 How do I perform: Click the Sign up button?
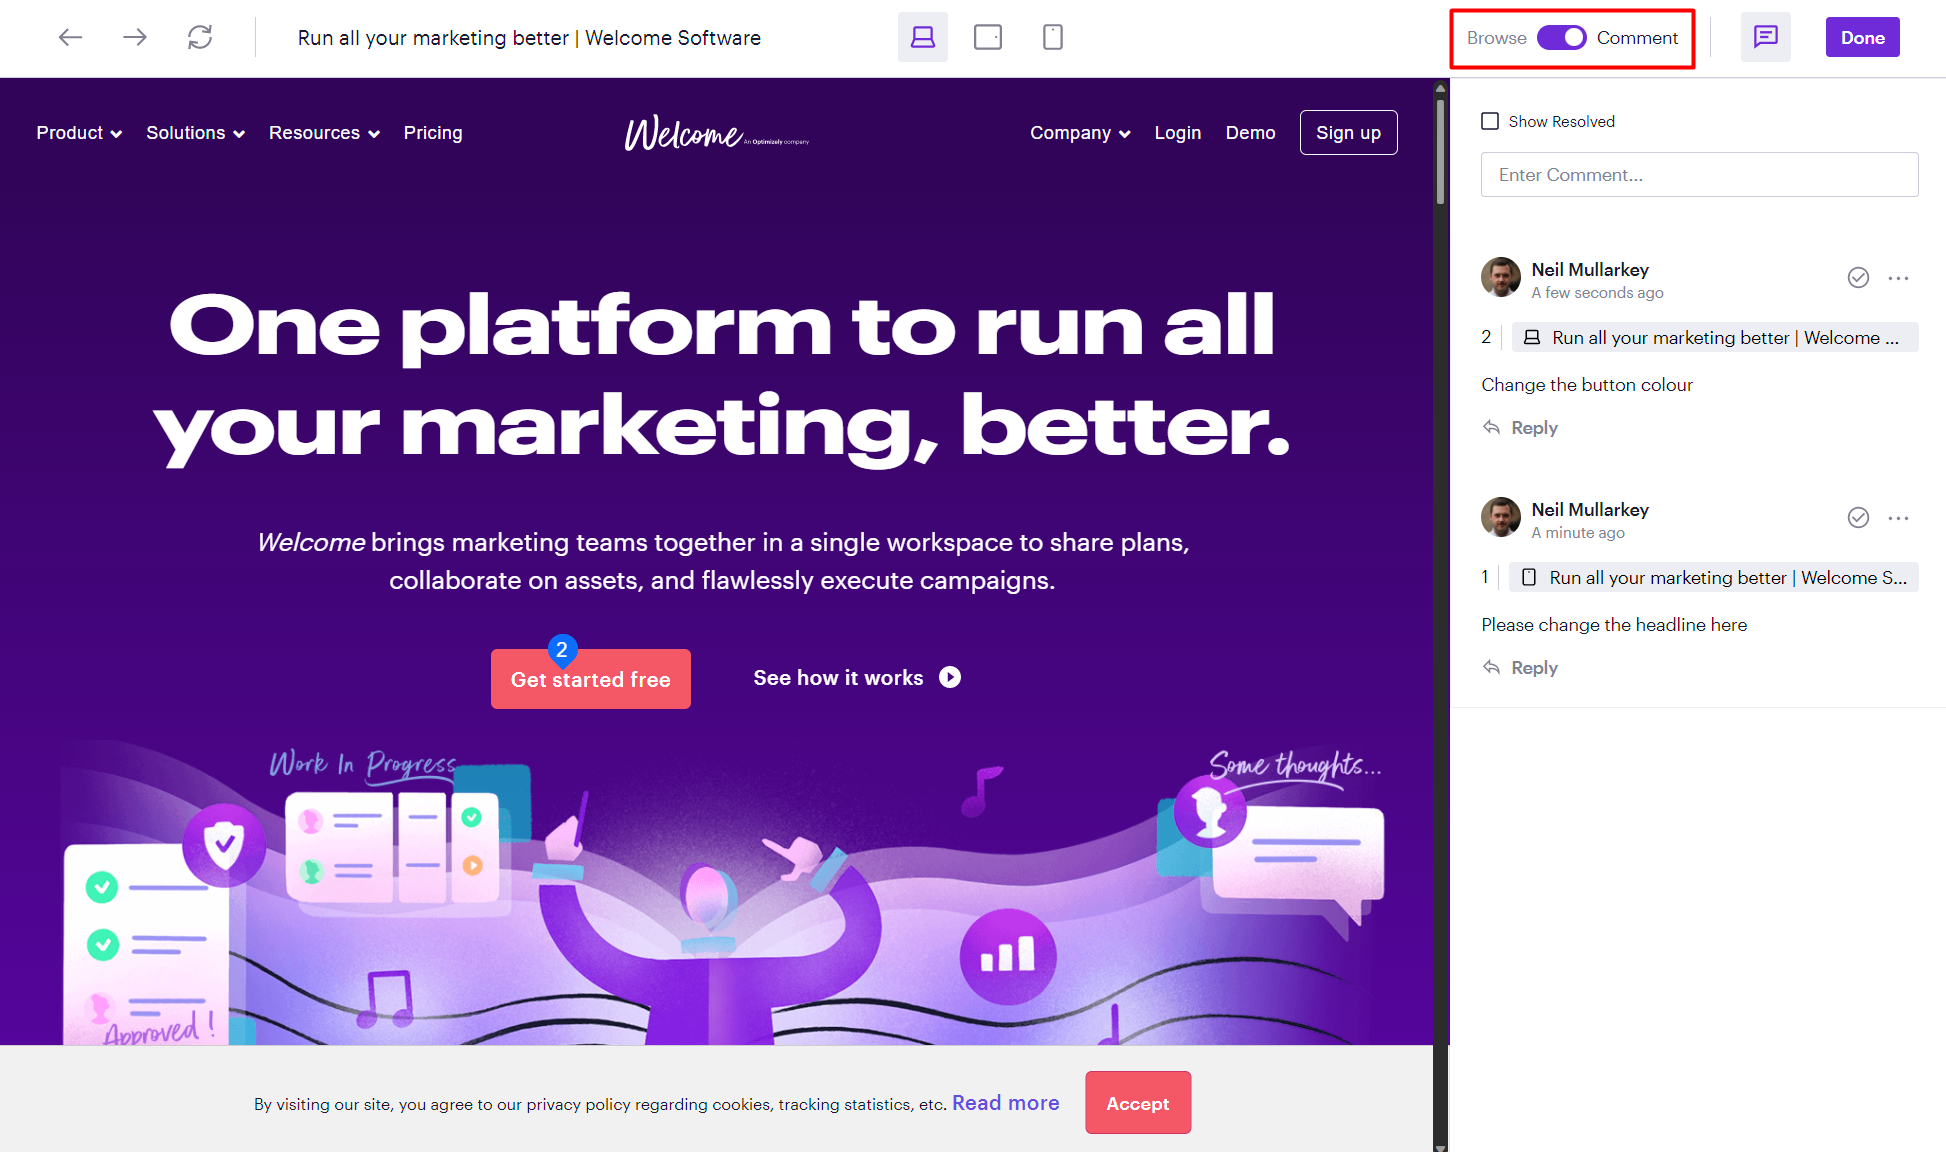click(1348, 133)
